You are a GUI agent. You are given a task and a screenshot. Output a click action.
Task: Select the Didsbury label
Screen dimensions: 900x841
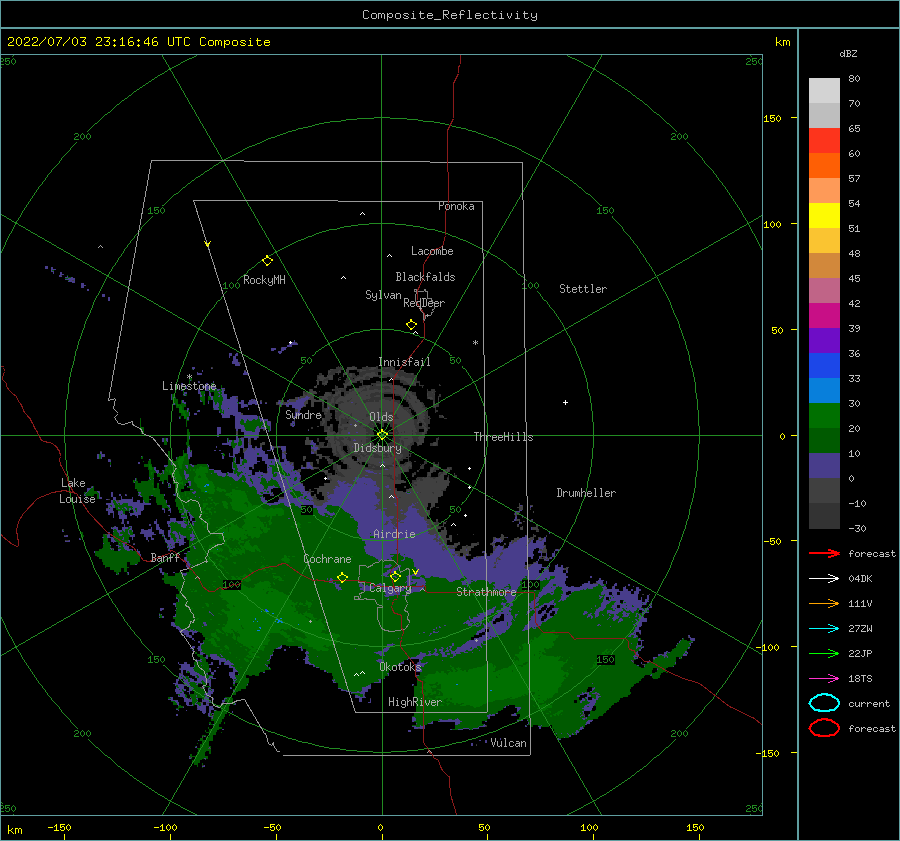click(x=377, y=448)
